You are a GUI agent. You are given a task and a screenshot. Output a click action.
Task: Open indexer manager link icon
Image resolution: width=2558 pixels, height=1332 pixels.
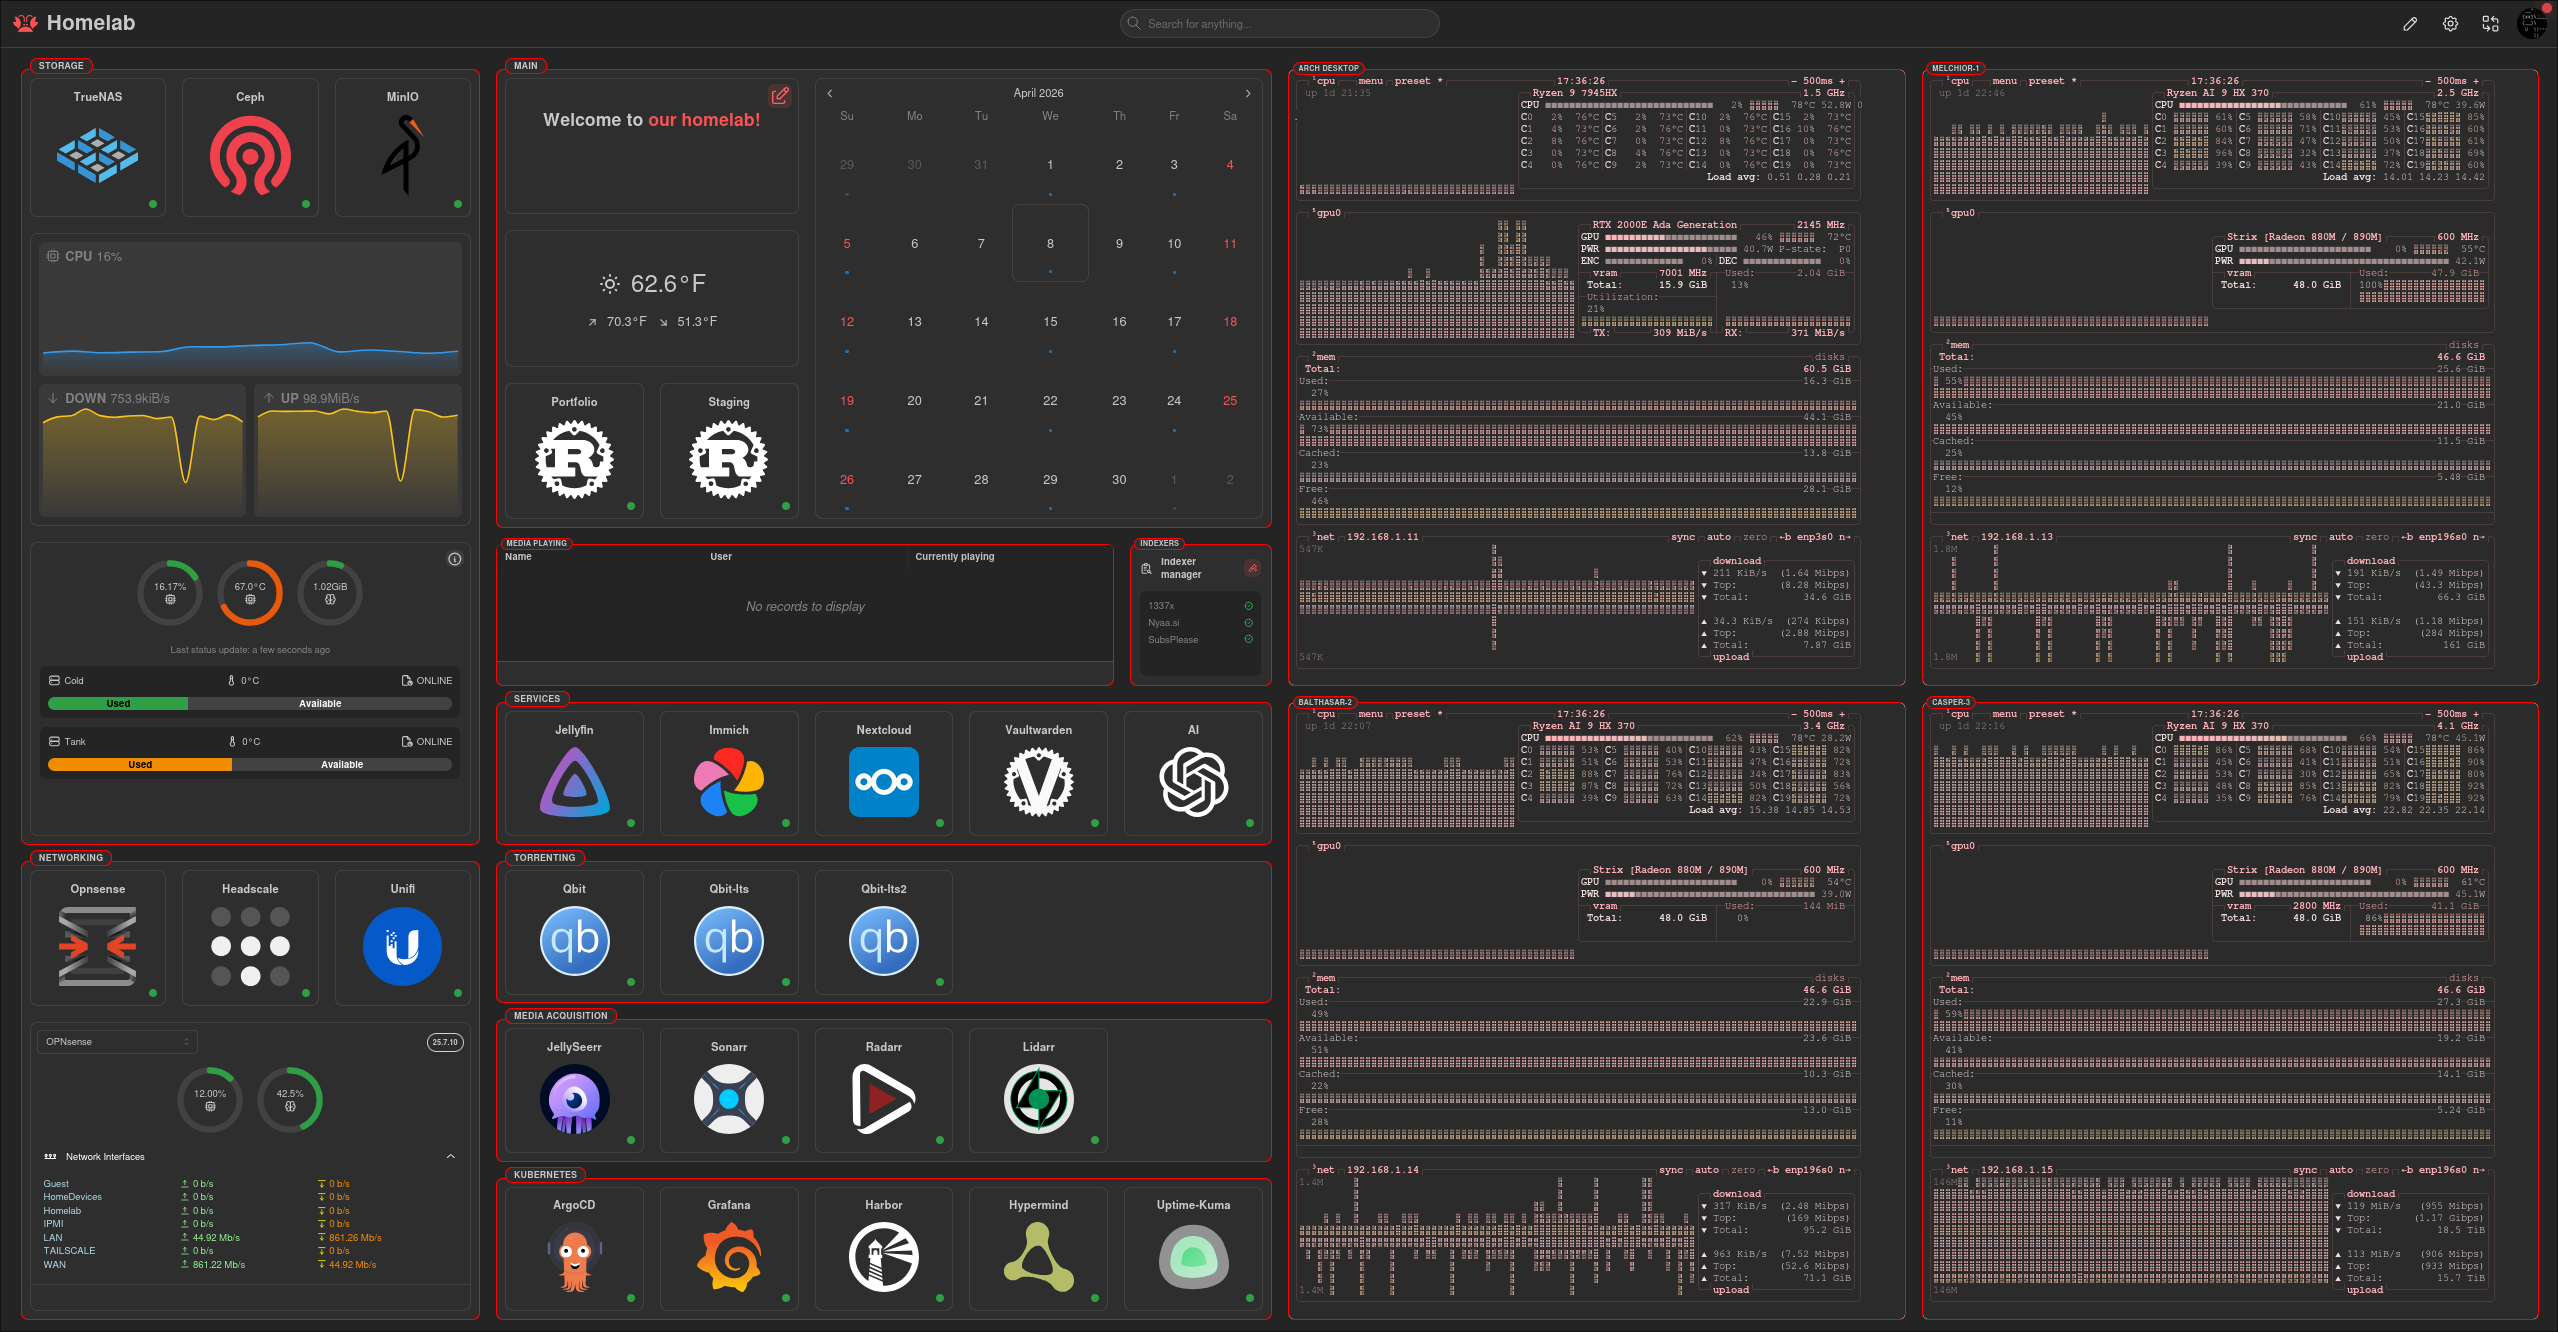click(x=1252, y=568)
